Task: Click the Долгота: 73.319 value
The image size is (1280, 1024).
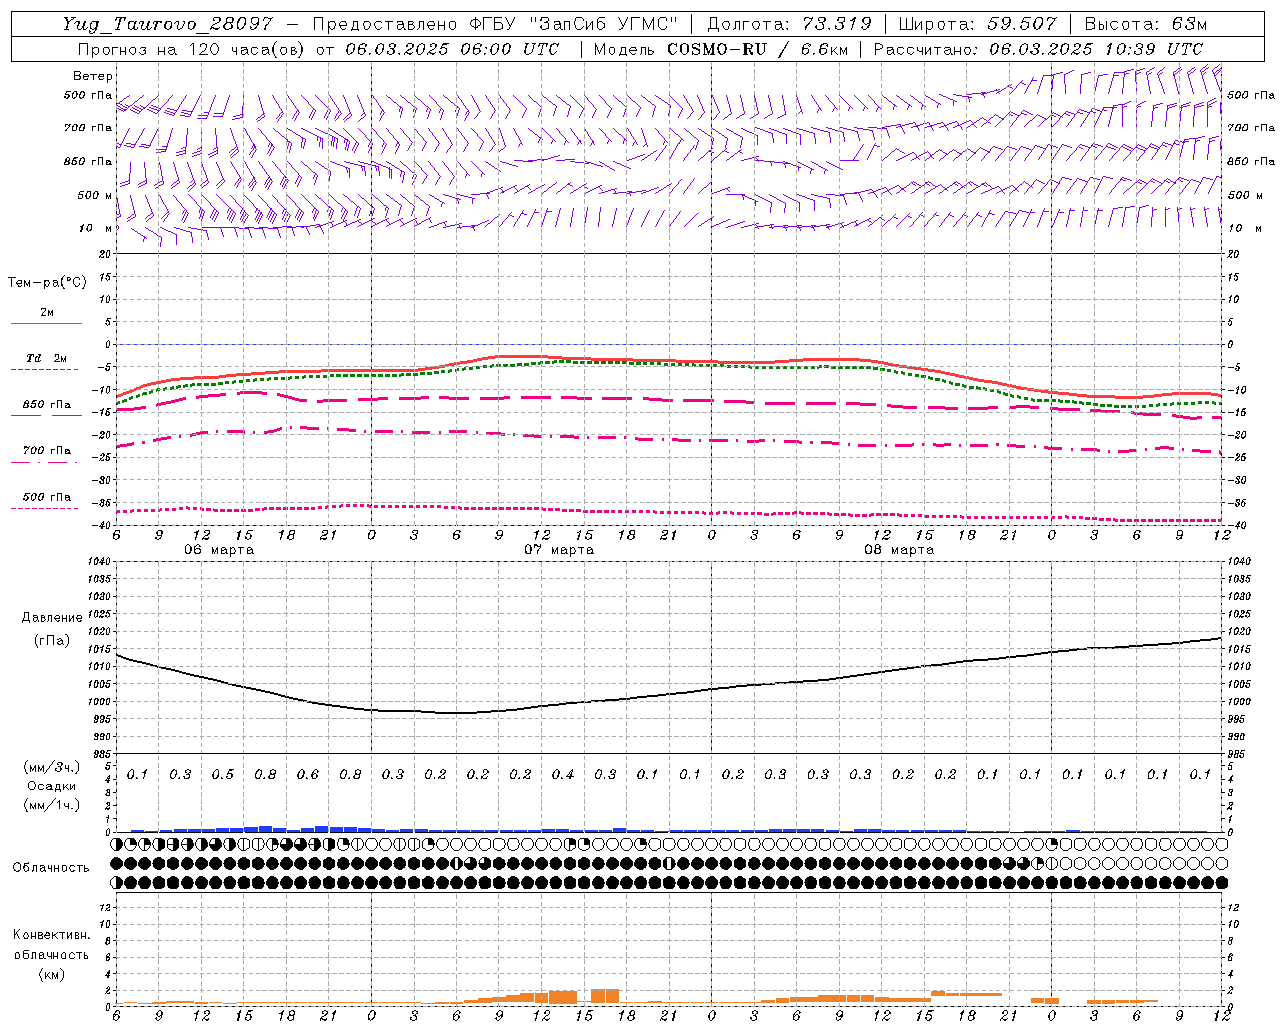Action: (x=789, y=25)
